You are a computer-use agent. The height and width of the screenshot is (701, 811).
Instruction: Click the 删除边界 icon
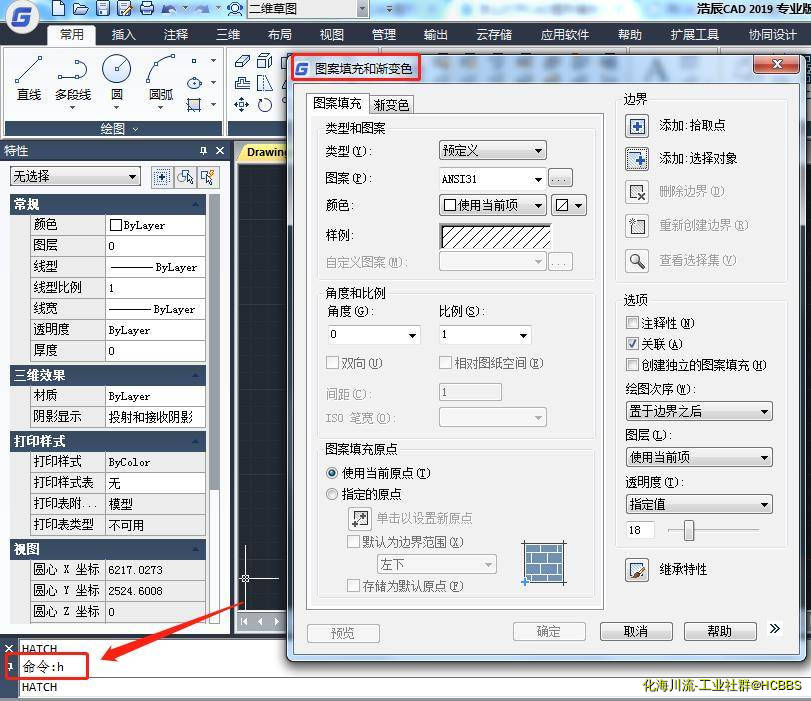pos(637,192)
